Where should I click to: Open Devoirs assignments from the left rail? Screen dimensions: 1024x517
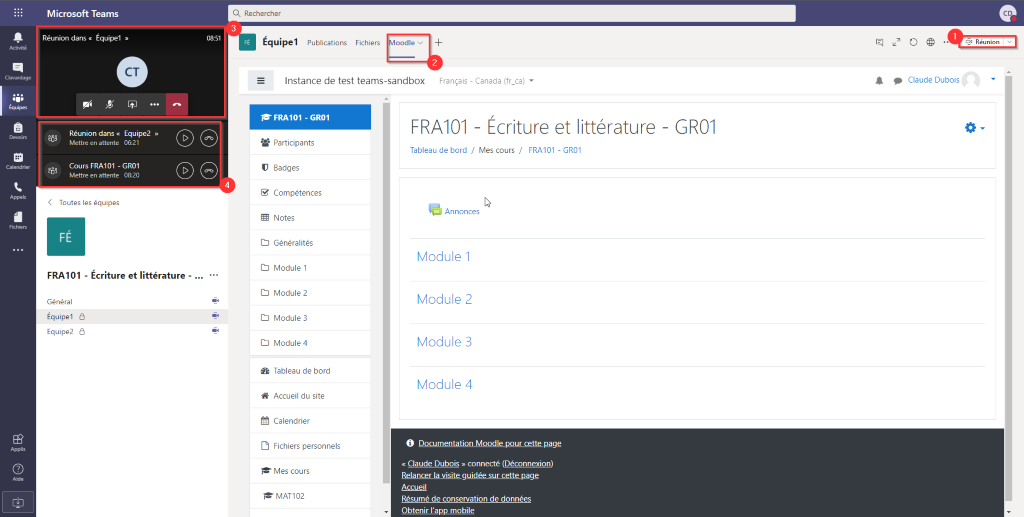[x=18, y=131]
